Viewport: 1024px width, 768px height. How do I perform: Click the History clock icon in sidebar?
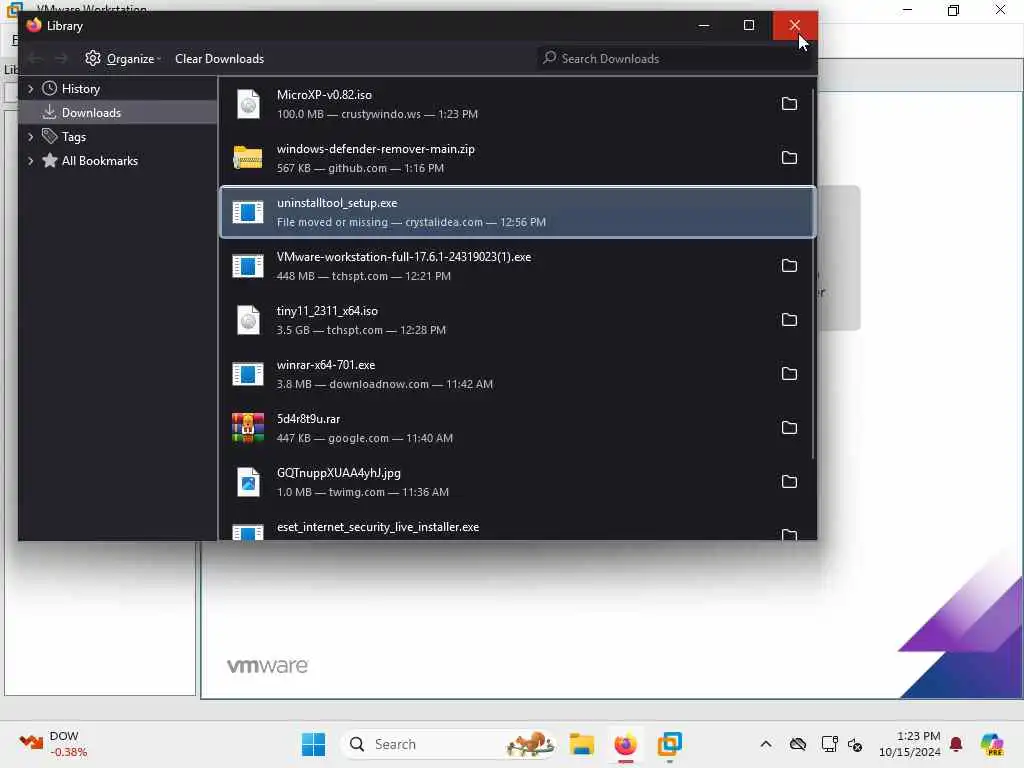[x=50, y=88]
